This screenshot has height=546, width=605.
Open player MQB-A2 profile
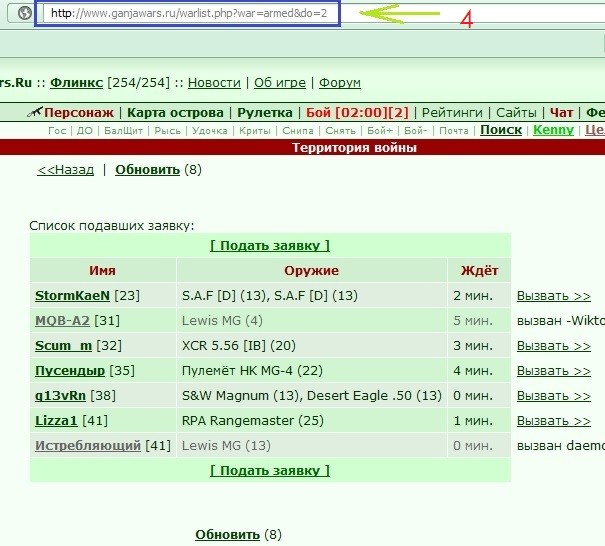click(x=62, y=321)
